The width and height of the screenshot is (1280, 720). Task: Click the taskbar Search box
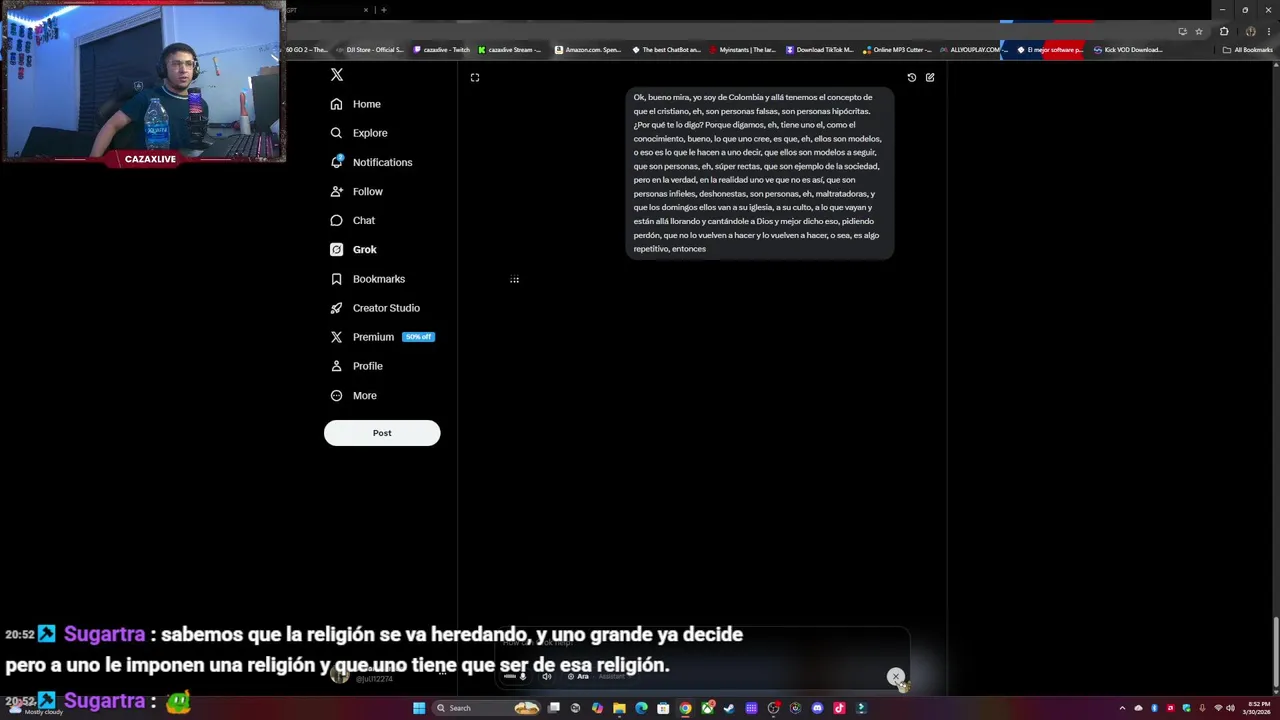click(486, 708)
